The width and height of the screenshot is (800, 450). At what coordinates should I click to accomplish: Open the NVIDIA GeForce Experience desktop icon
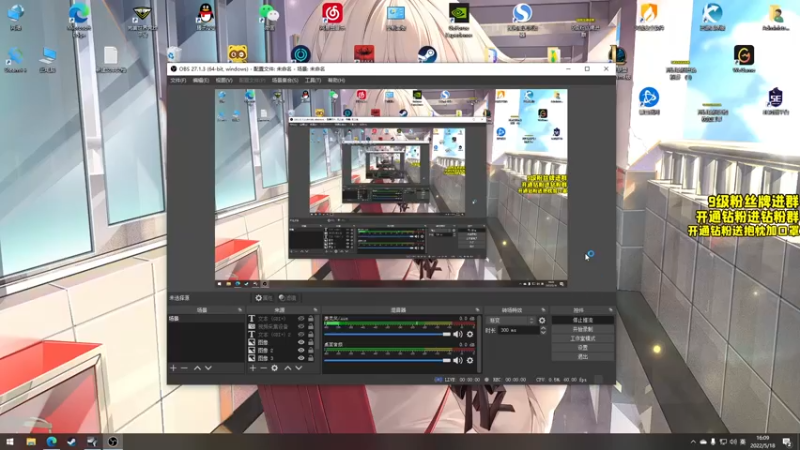459,19
